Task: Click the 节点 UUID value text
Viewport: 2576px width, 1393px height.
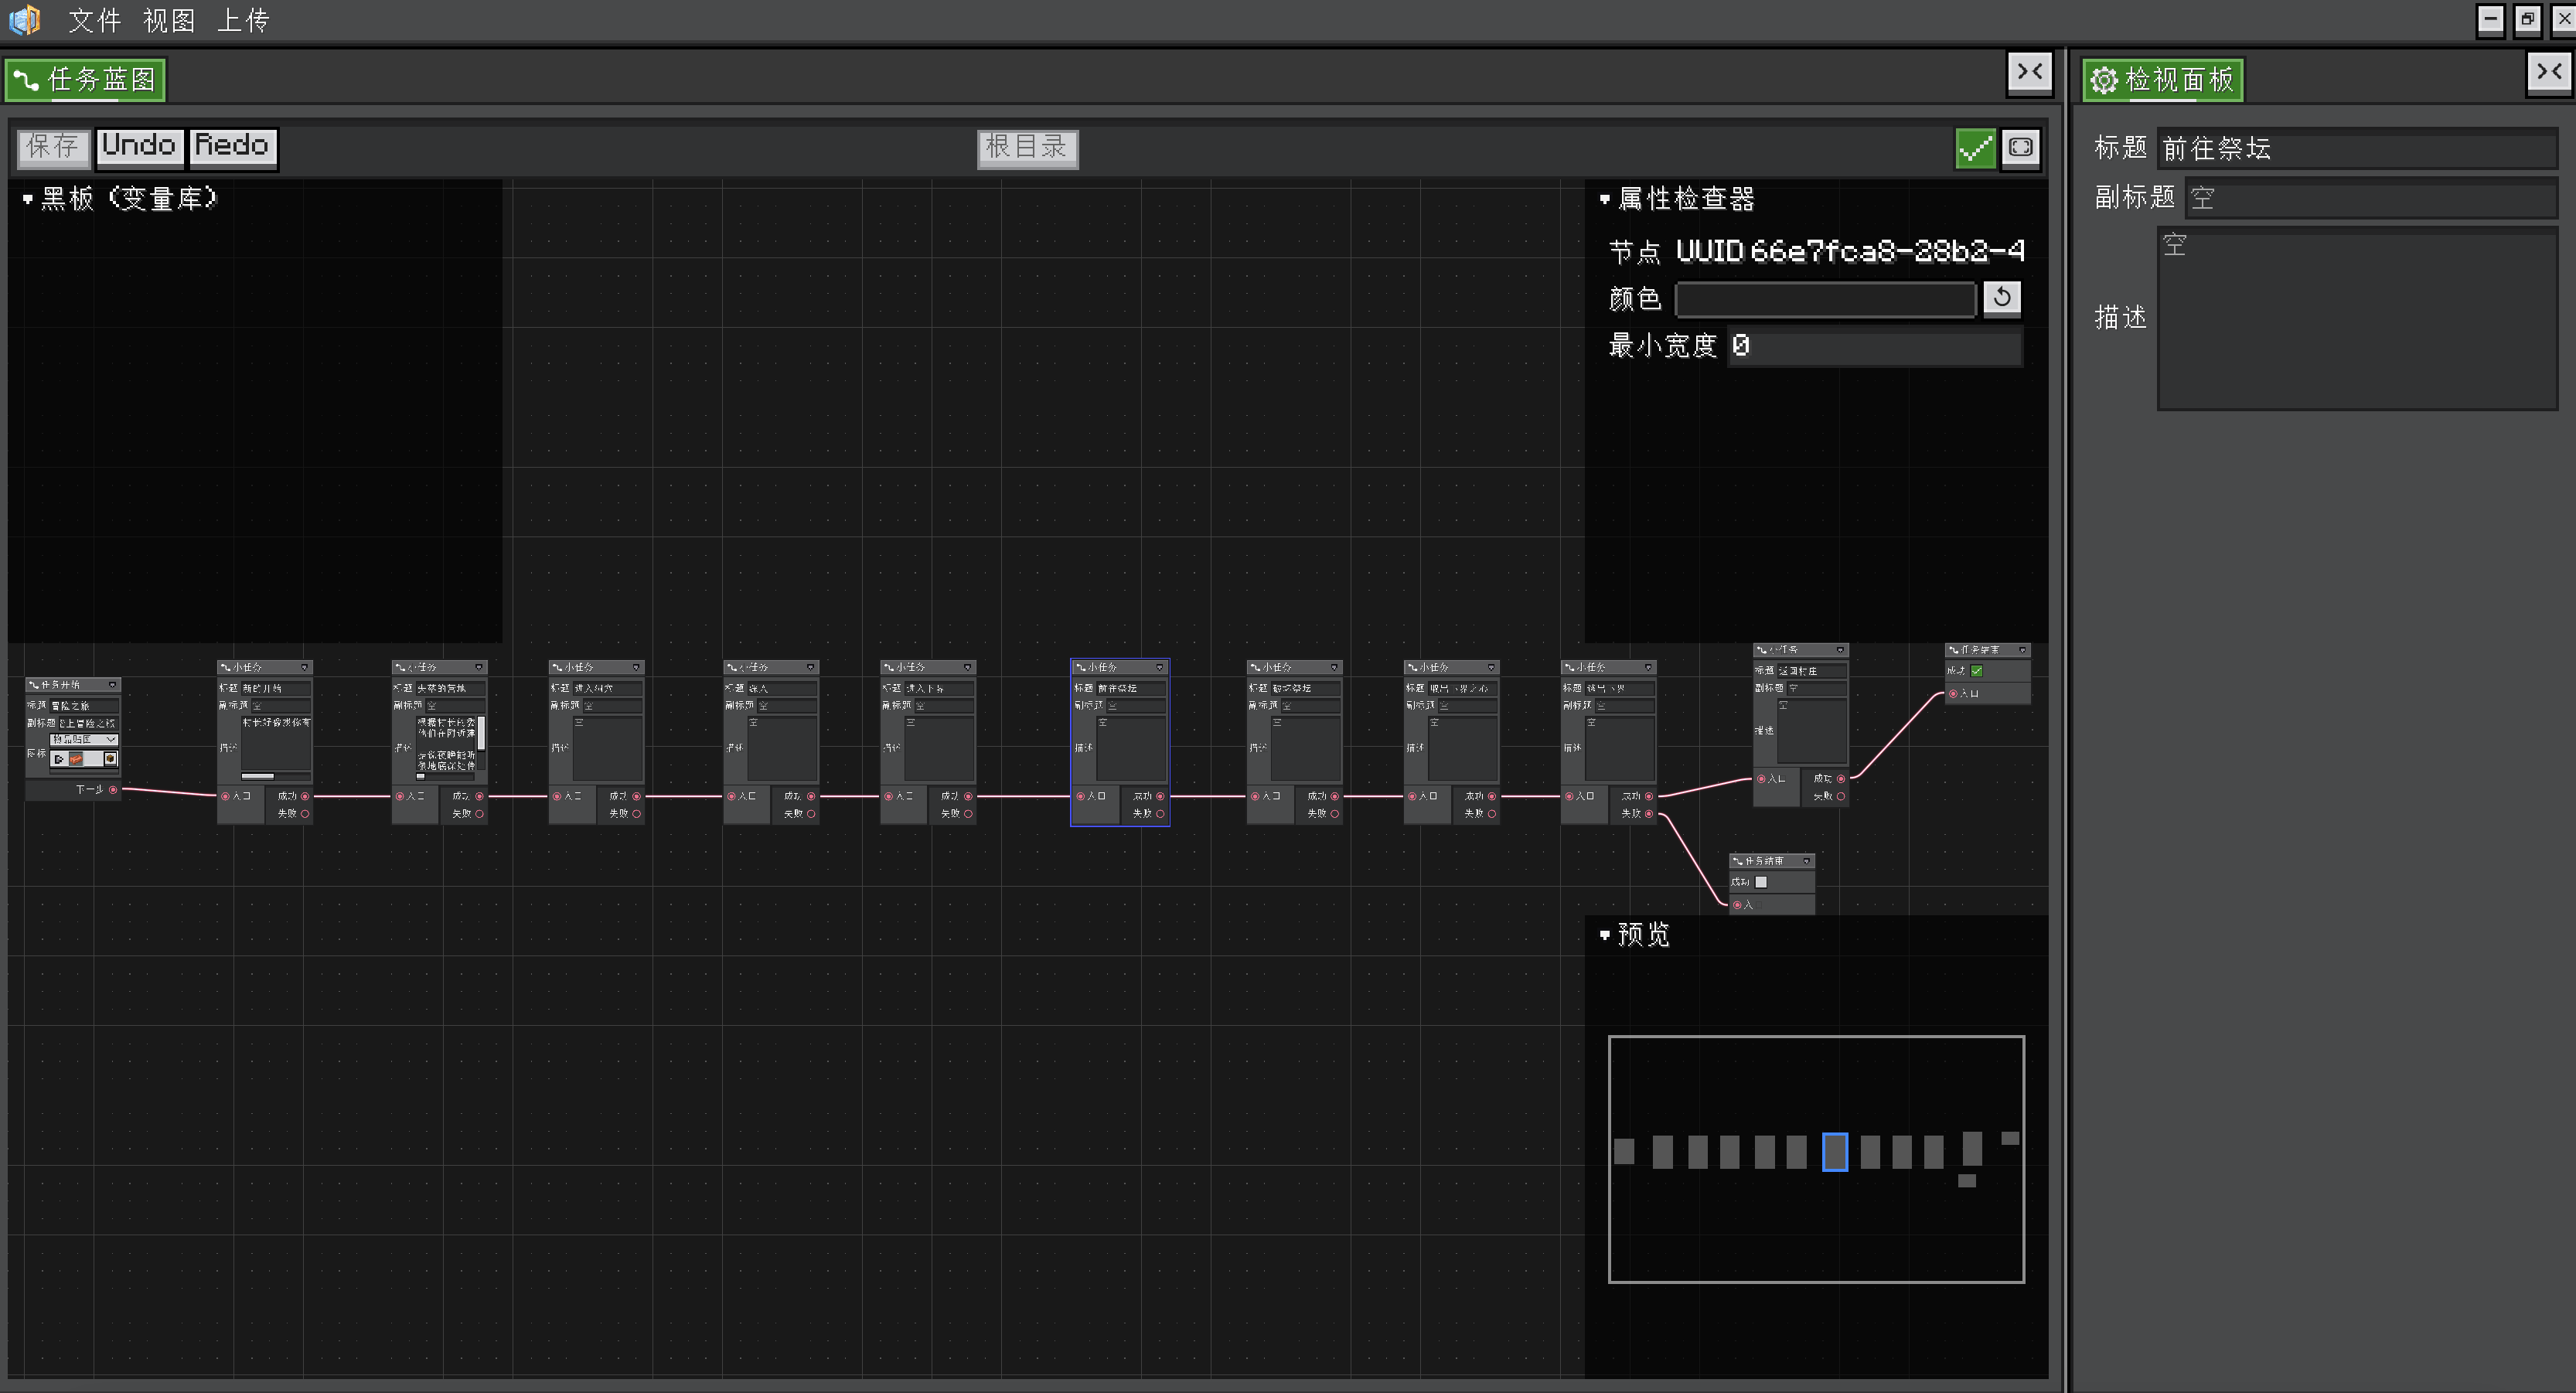Action: coord(1850,251)
